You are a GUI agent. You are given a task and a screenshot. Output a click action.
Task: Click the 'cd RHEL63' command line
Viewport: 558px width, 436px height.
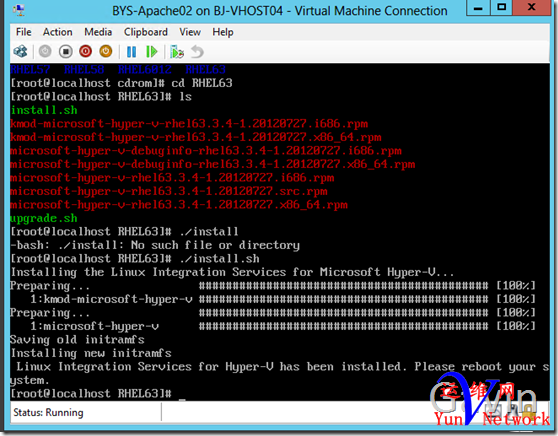(x=121, y=83)
